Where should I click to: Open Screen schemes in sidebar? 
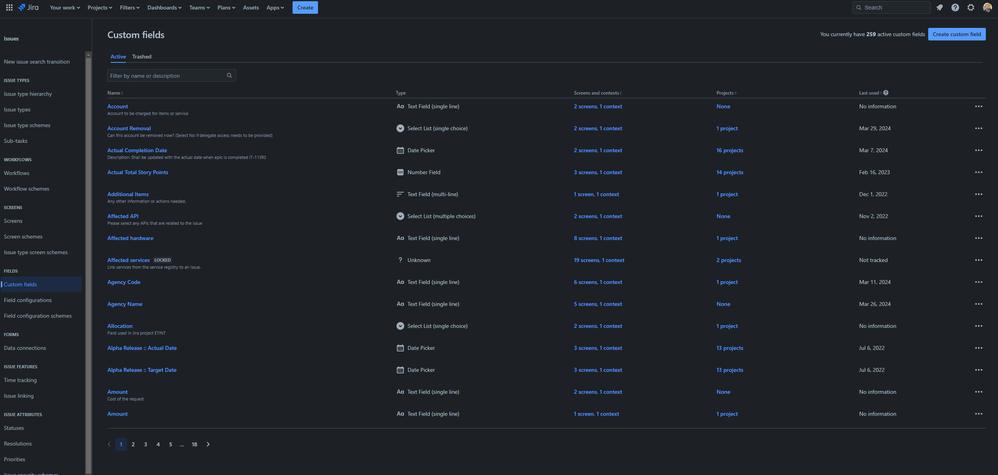[24, 237]
